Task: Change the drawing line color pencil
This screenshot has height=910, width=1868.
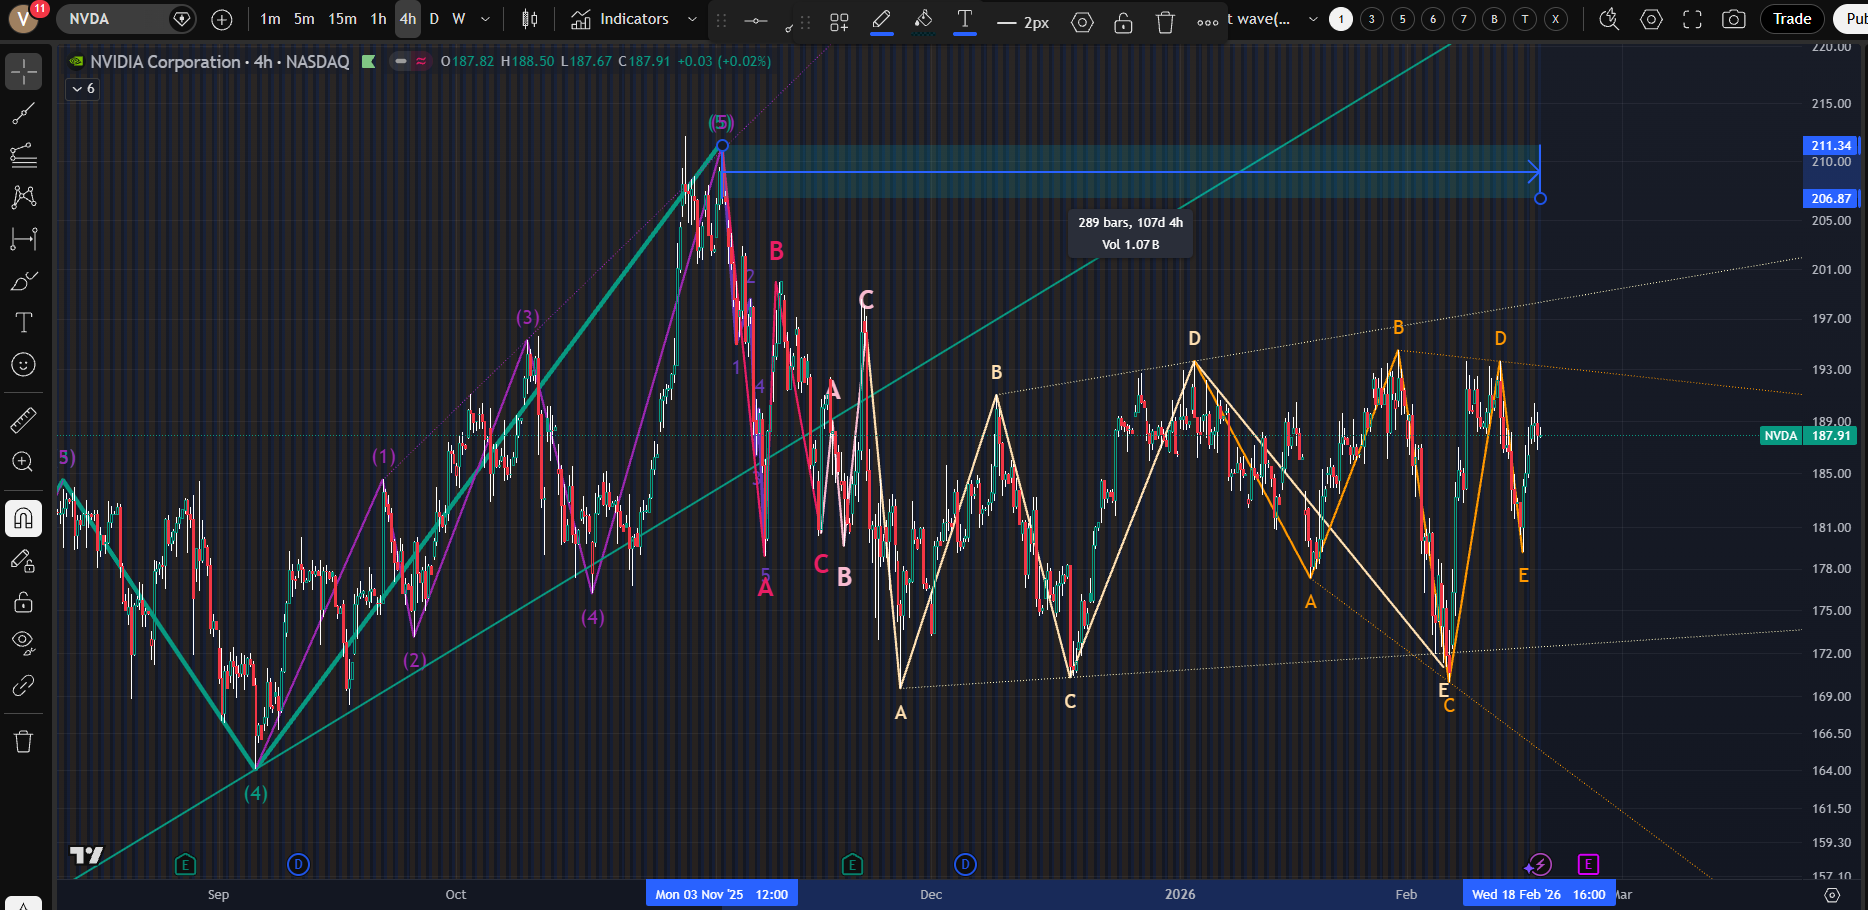Action: coord(881,20)
